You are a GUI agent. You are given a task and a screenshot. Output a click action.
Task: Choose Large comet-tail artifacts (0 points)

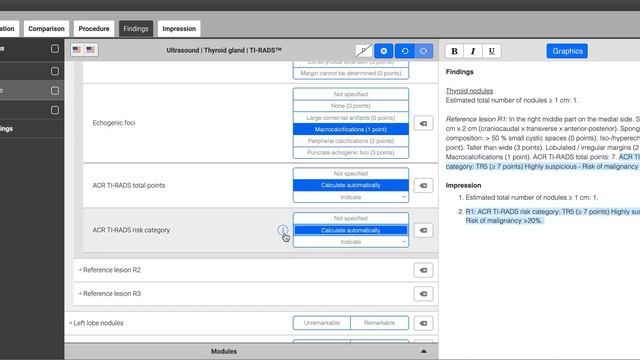[351, 118]
